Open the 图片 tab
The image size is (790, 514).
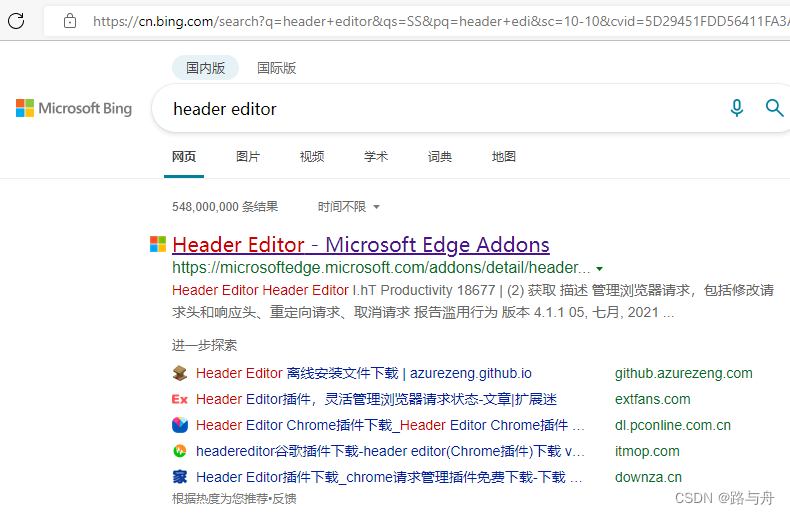pos(248,157)
